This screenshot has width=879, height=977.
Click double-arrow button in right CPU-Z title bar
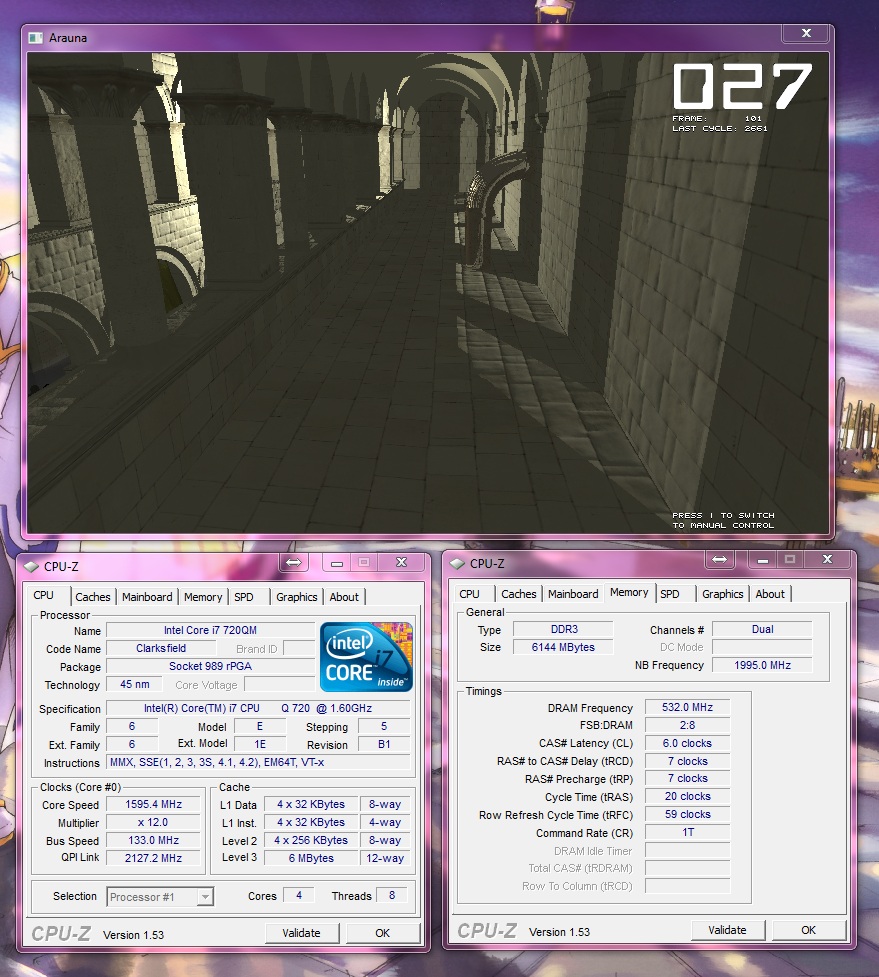[719, 559]
